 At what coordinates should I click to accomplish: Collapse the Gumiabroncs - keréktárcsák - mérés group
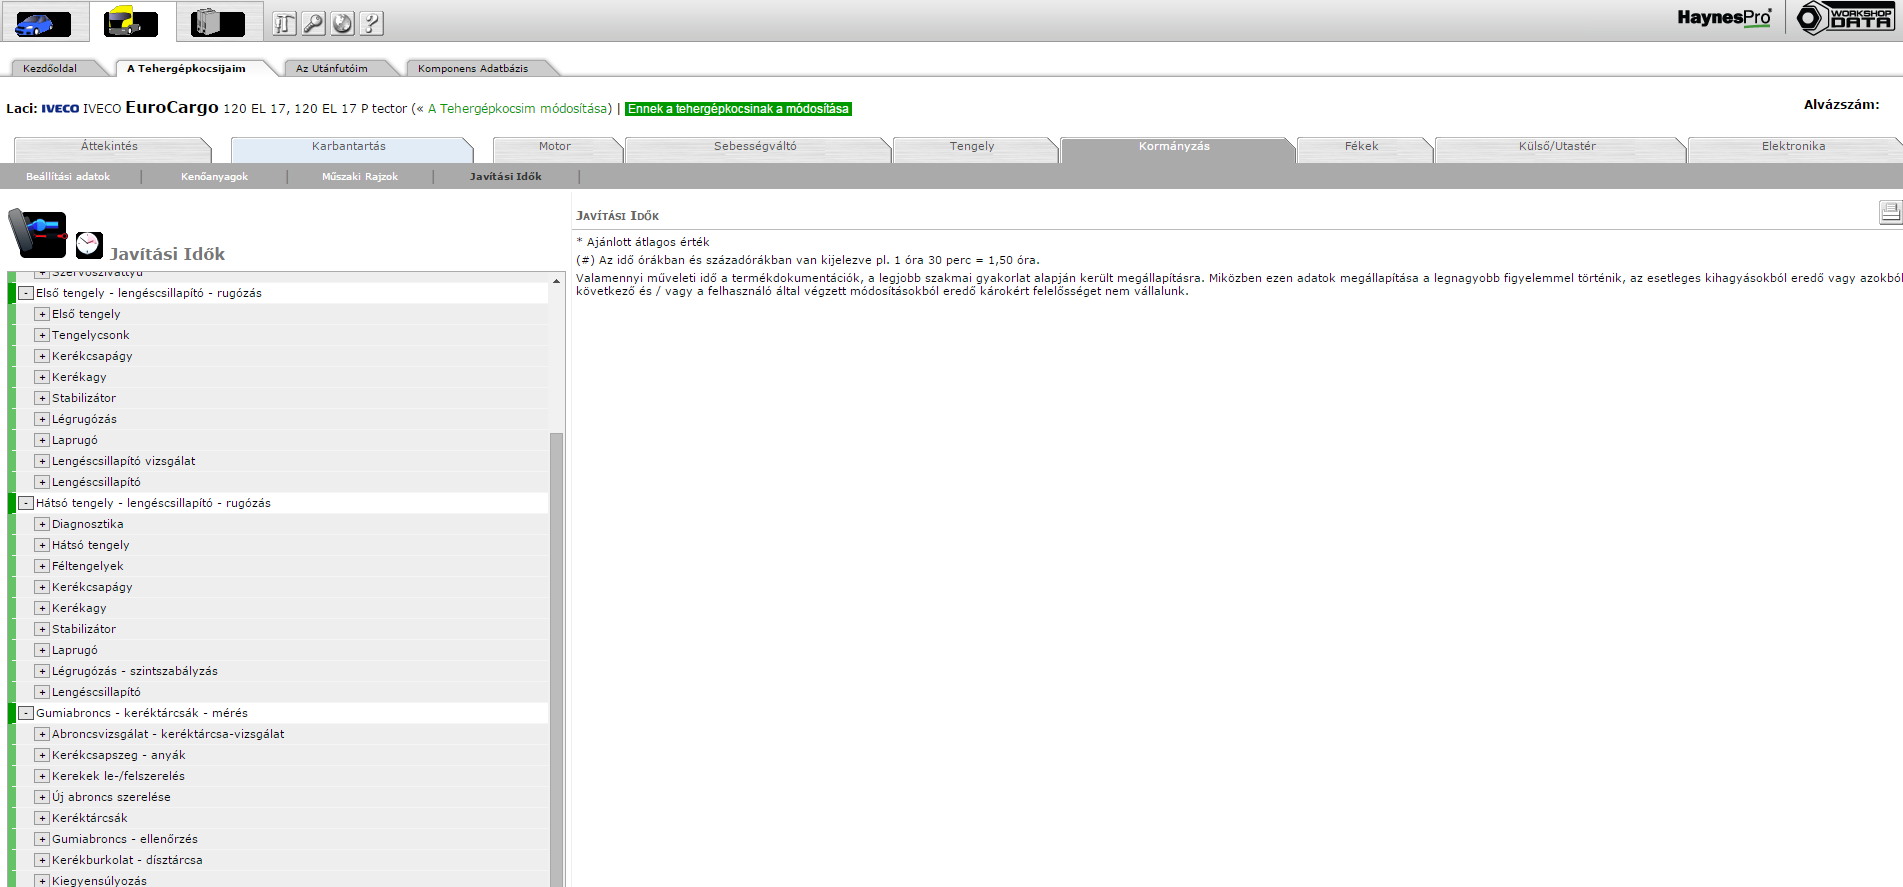(x=27, y=713)
